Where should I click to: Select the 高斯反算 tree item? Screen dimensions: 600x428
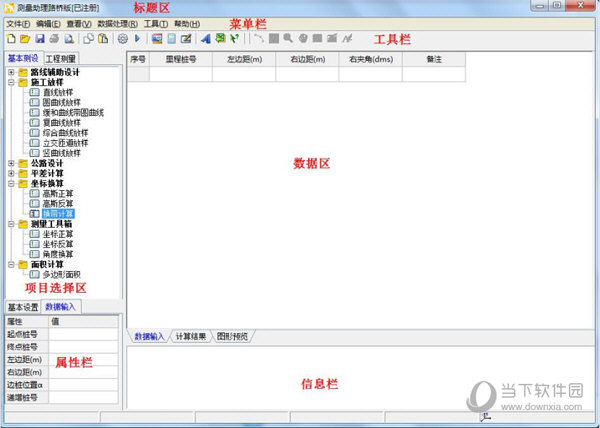point(58,203)
